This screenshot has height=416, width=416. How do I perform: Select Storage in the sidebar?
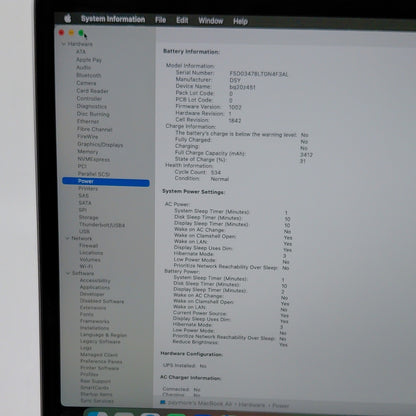89,217
